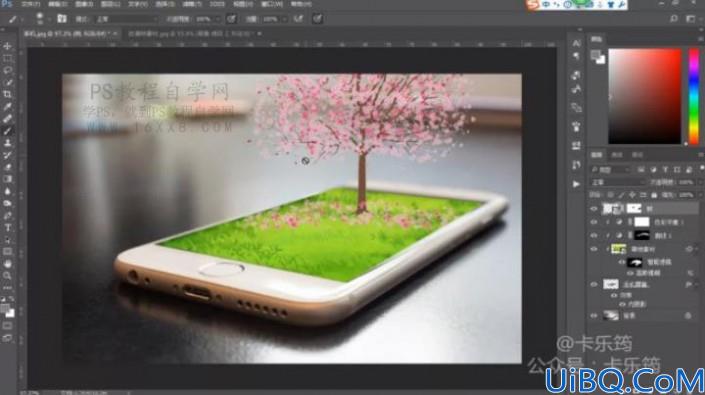
Task: Open the Edit menu
Action: pos(58,4)
